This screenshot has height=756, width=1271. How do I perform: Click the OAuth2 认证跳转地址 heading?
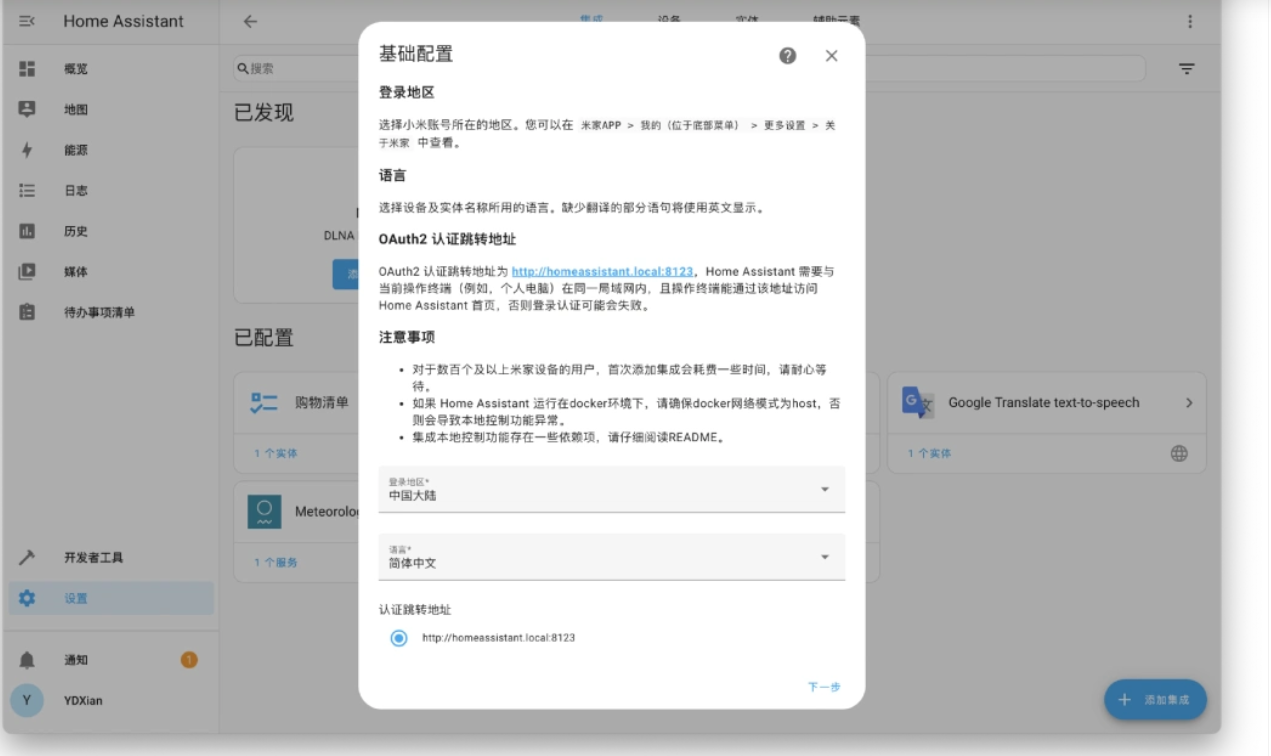(x=448, y=239)
